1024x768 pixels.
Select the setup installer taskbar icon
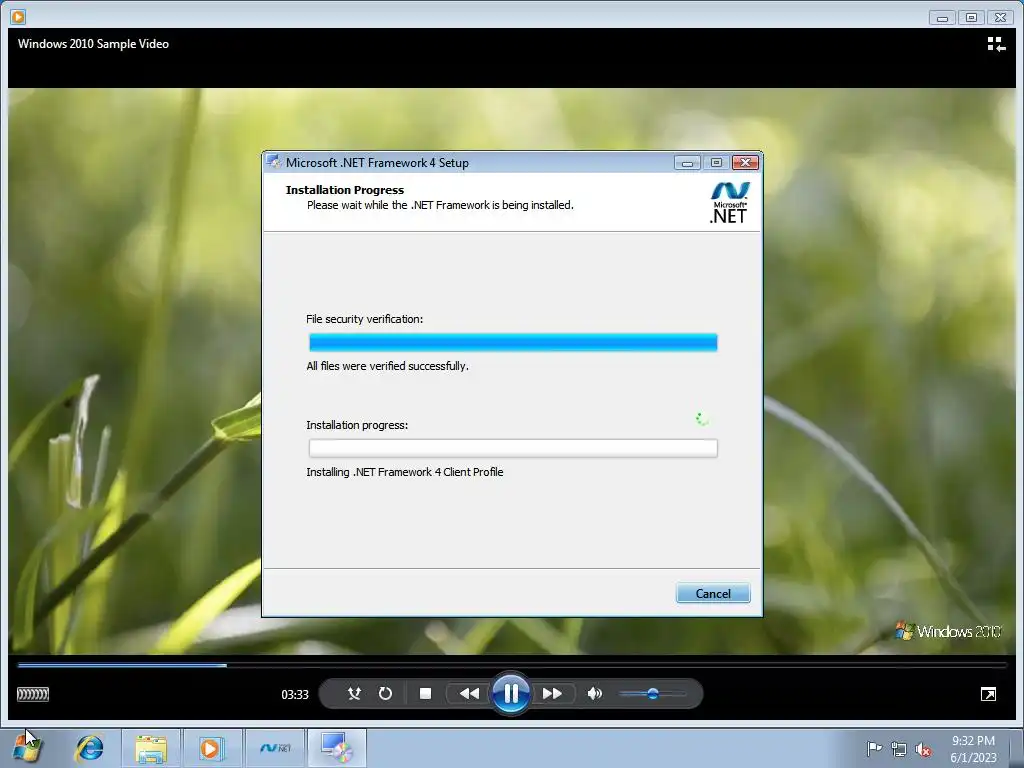coord(336,748)
